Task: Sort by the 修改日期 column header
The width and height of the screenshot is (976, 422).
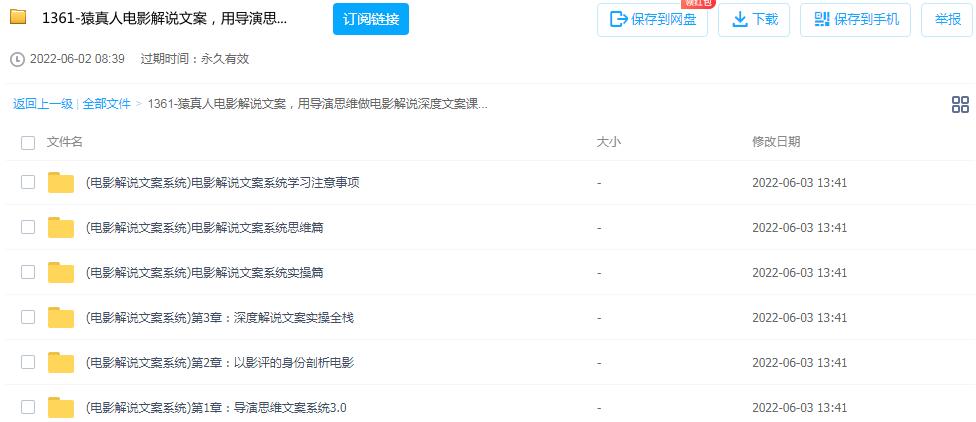Action: 776,142
